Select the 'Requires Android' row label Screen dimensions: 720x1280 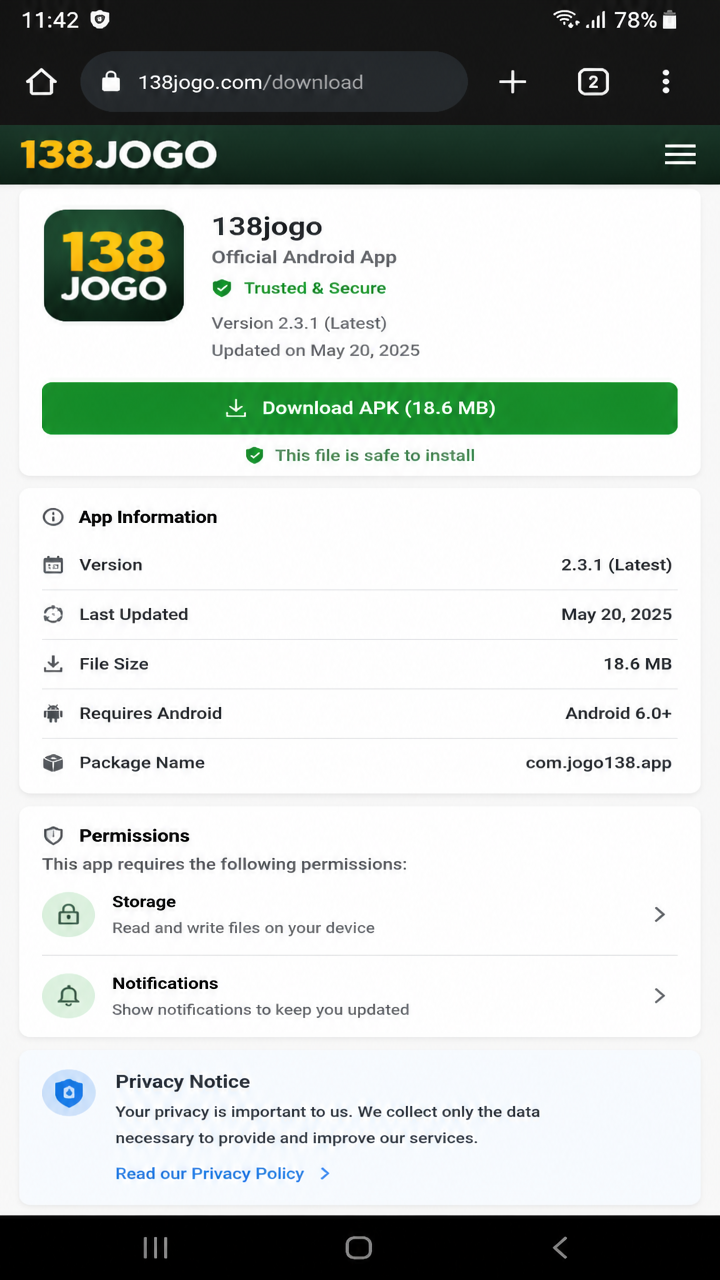pyautogui.click(x=151, y=713)
